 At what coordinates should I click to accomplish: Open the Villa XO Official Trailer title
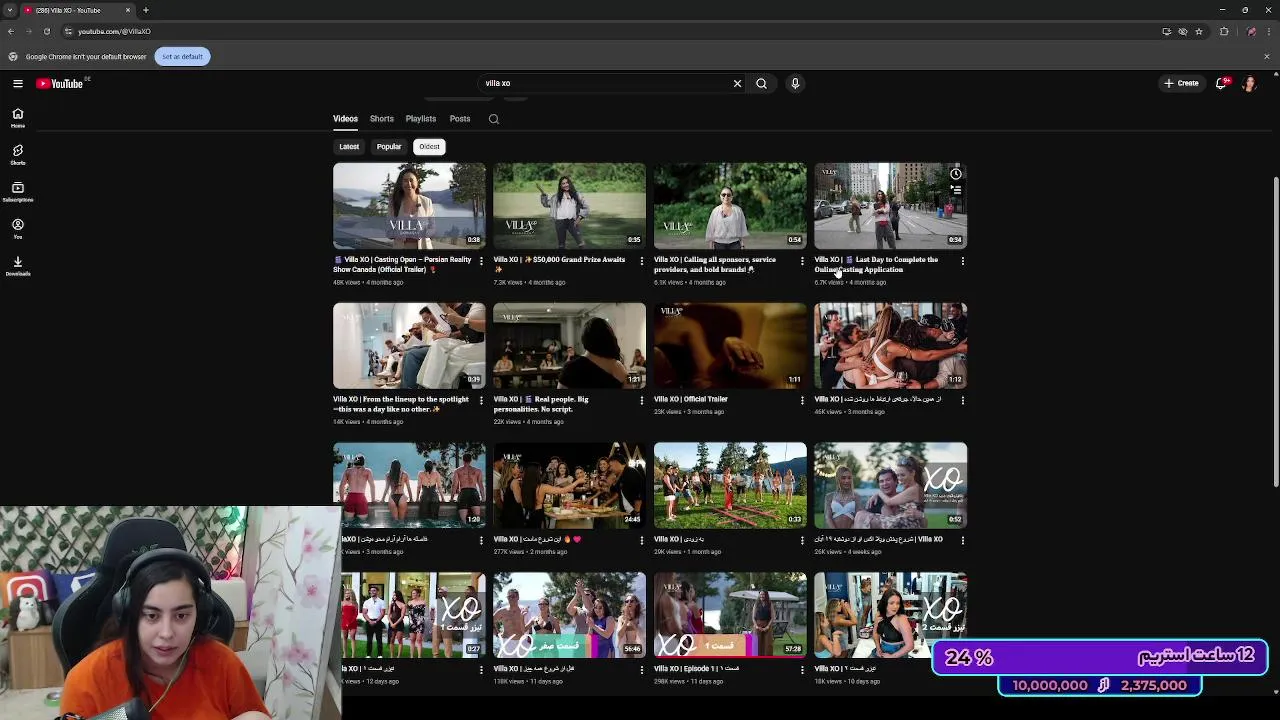tap(691, 399)
